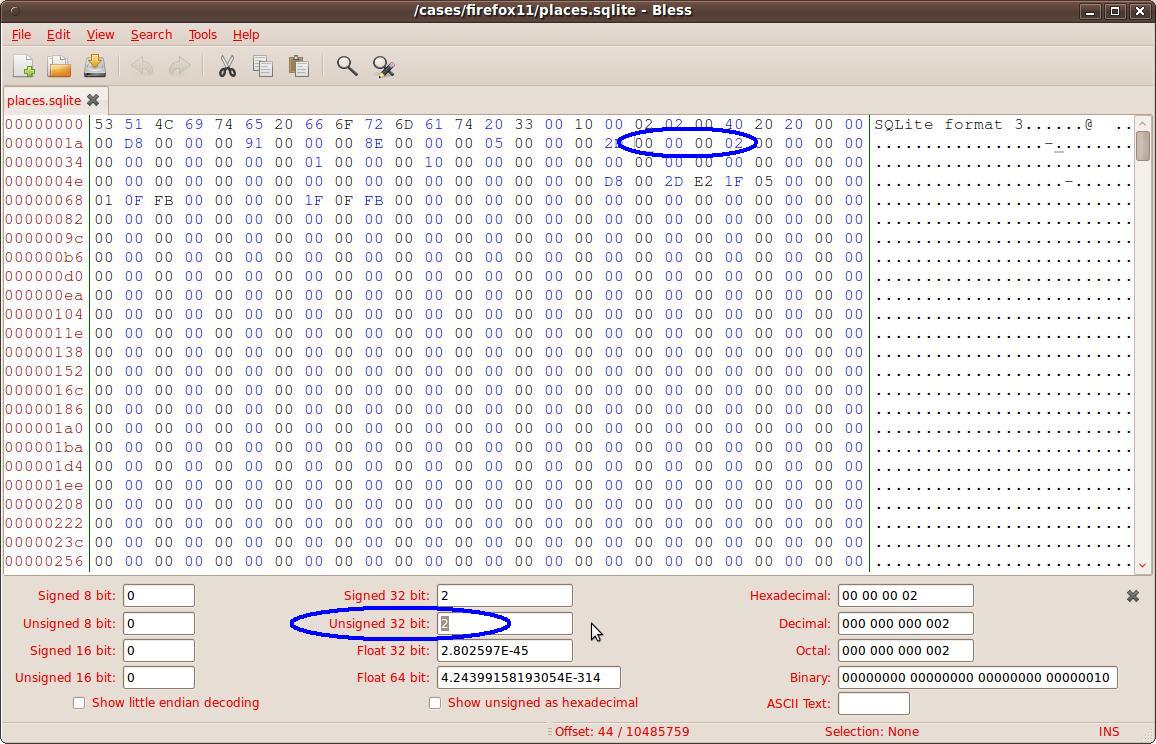Click the Find magnifier icon
The image size is (1156, 744).
coord(347,66)
